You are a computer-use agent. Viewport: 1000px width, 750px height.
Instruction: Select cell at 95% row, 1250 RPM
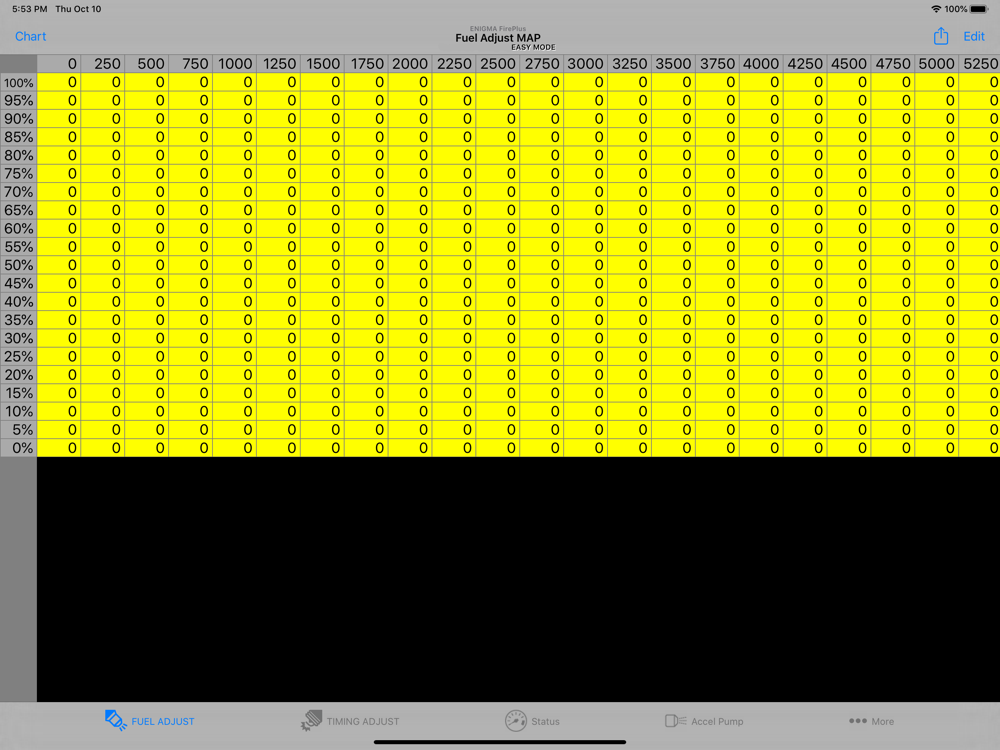click(278, 101)
